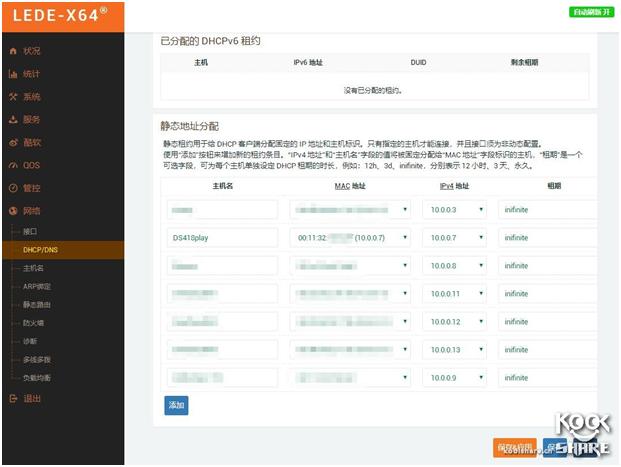
Task: Open the 负载均衡 submenu item
Action: (x=36, y=378)
